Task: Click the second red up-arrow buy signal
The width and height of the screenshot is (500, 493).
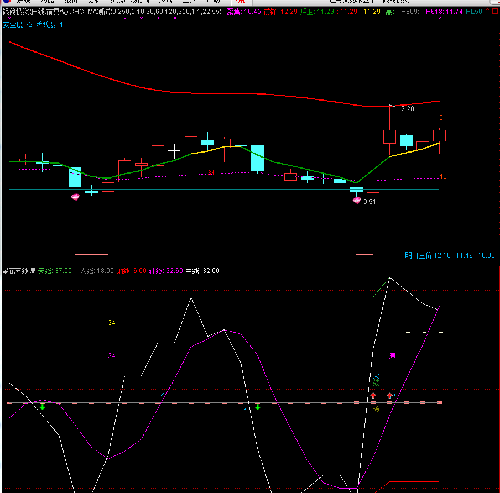Action: pyautogui.click(x=390, y=396)
